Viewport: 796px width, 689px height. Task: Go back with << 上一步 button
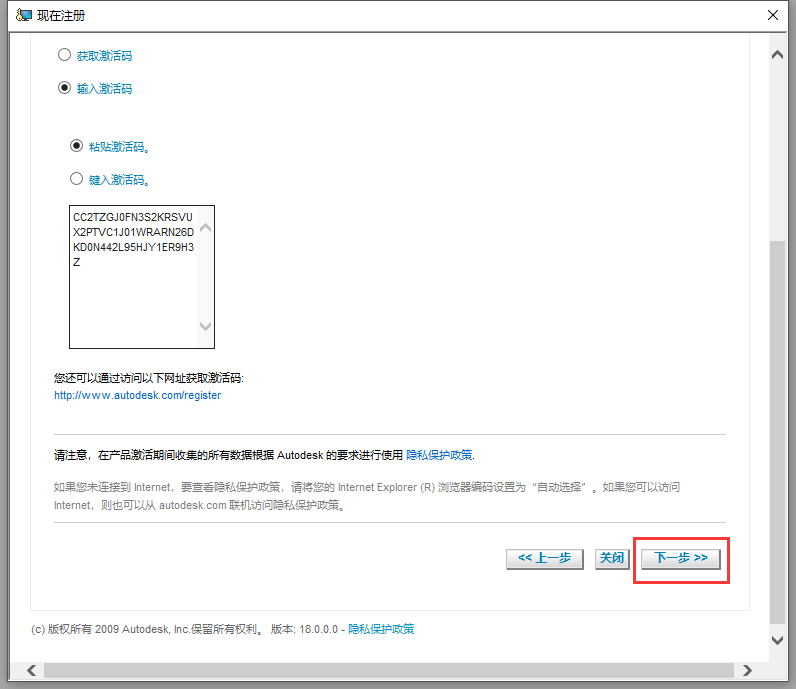(545, 559)
